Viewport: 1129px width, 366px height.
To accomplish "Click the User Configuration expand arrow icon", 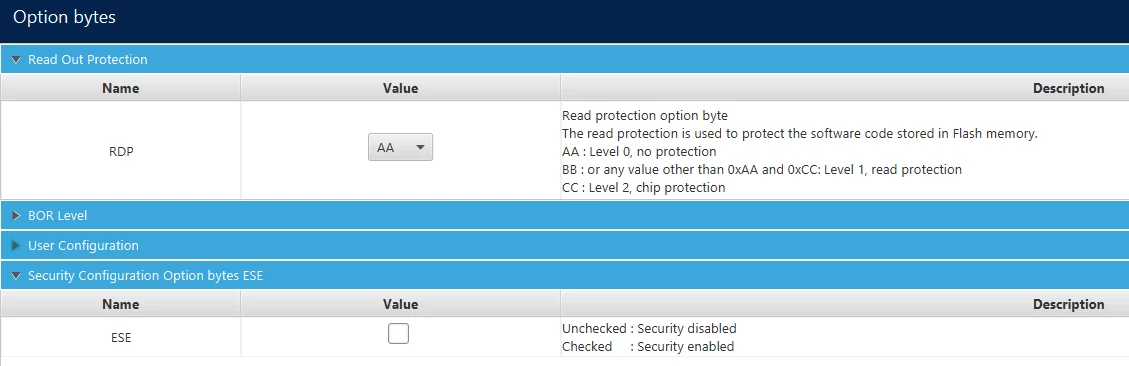I will click(16, 246).
